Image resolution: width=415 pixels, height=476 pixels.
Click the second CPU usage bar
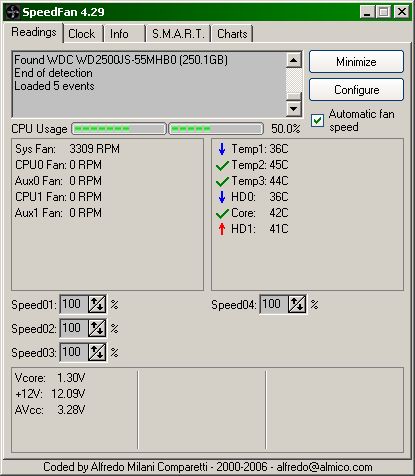216,129
